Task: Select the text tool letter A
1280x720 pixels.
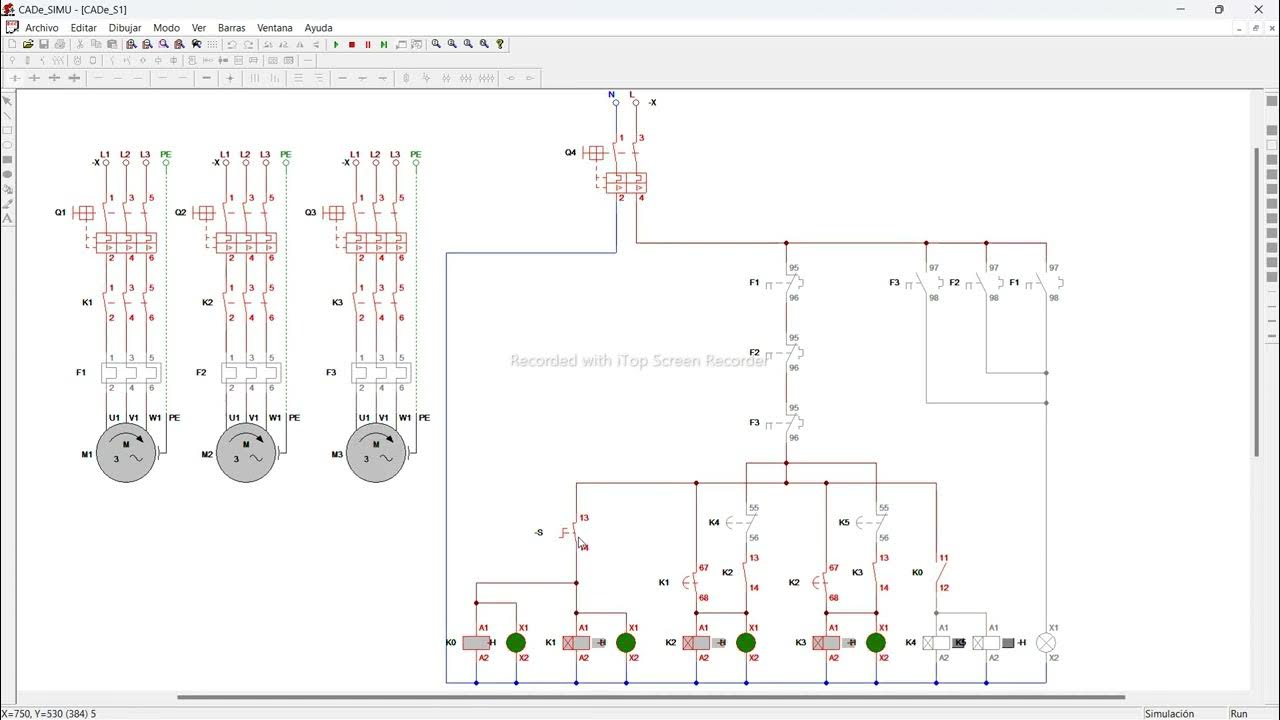Action: coord(7,218)
